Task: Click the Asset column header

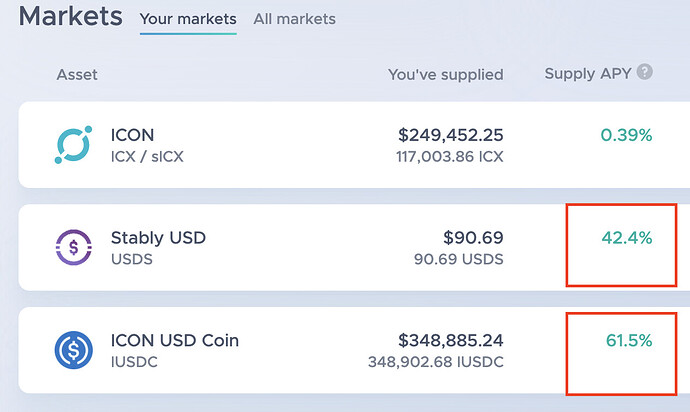Action: [x=77, y=74]
